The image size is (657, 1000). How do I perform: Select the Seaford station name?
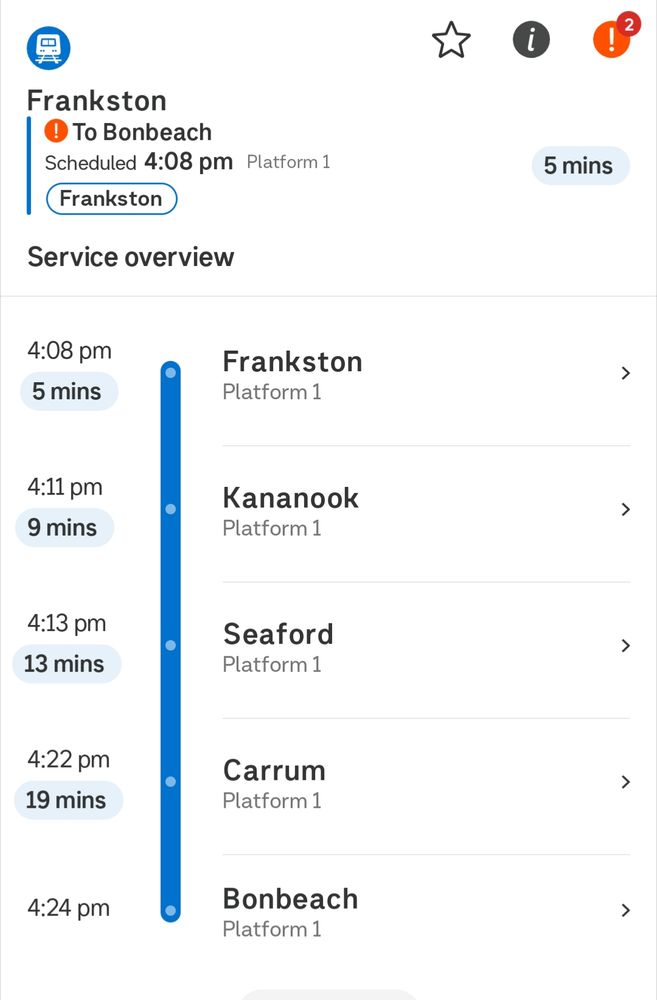pos(278,634)
